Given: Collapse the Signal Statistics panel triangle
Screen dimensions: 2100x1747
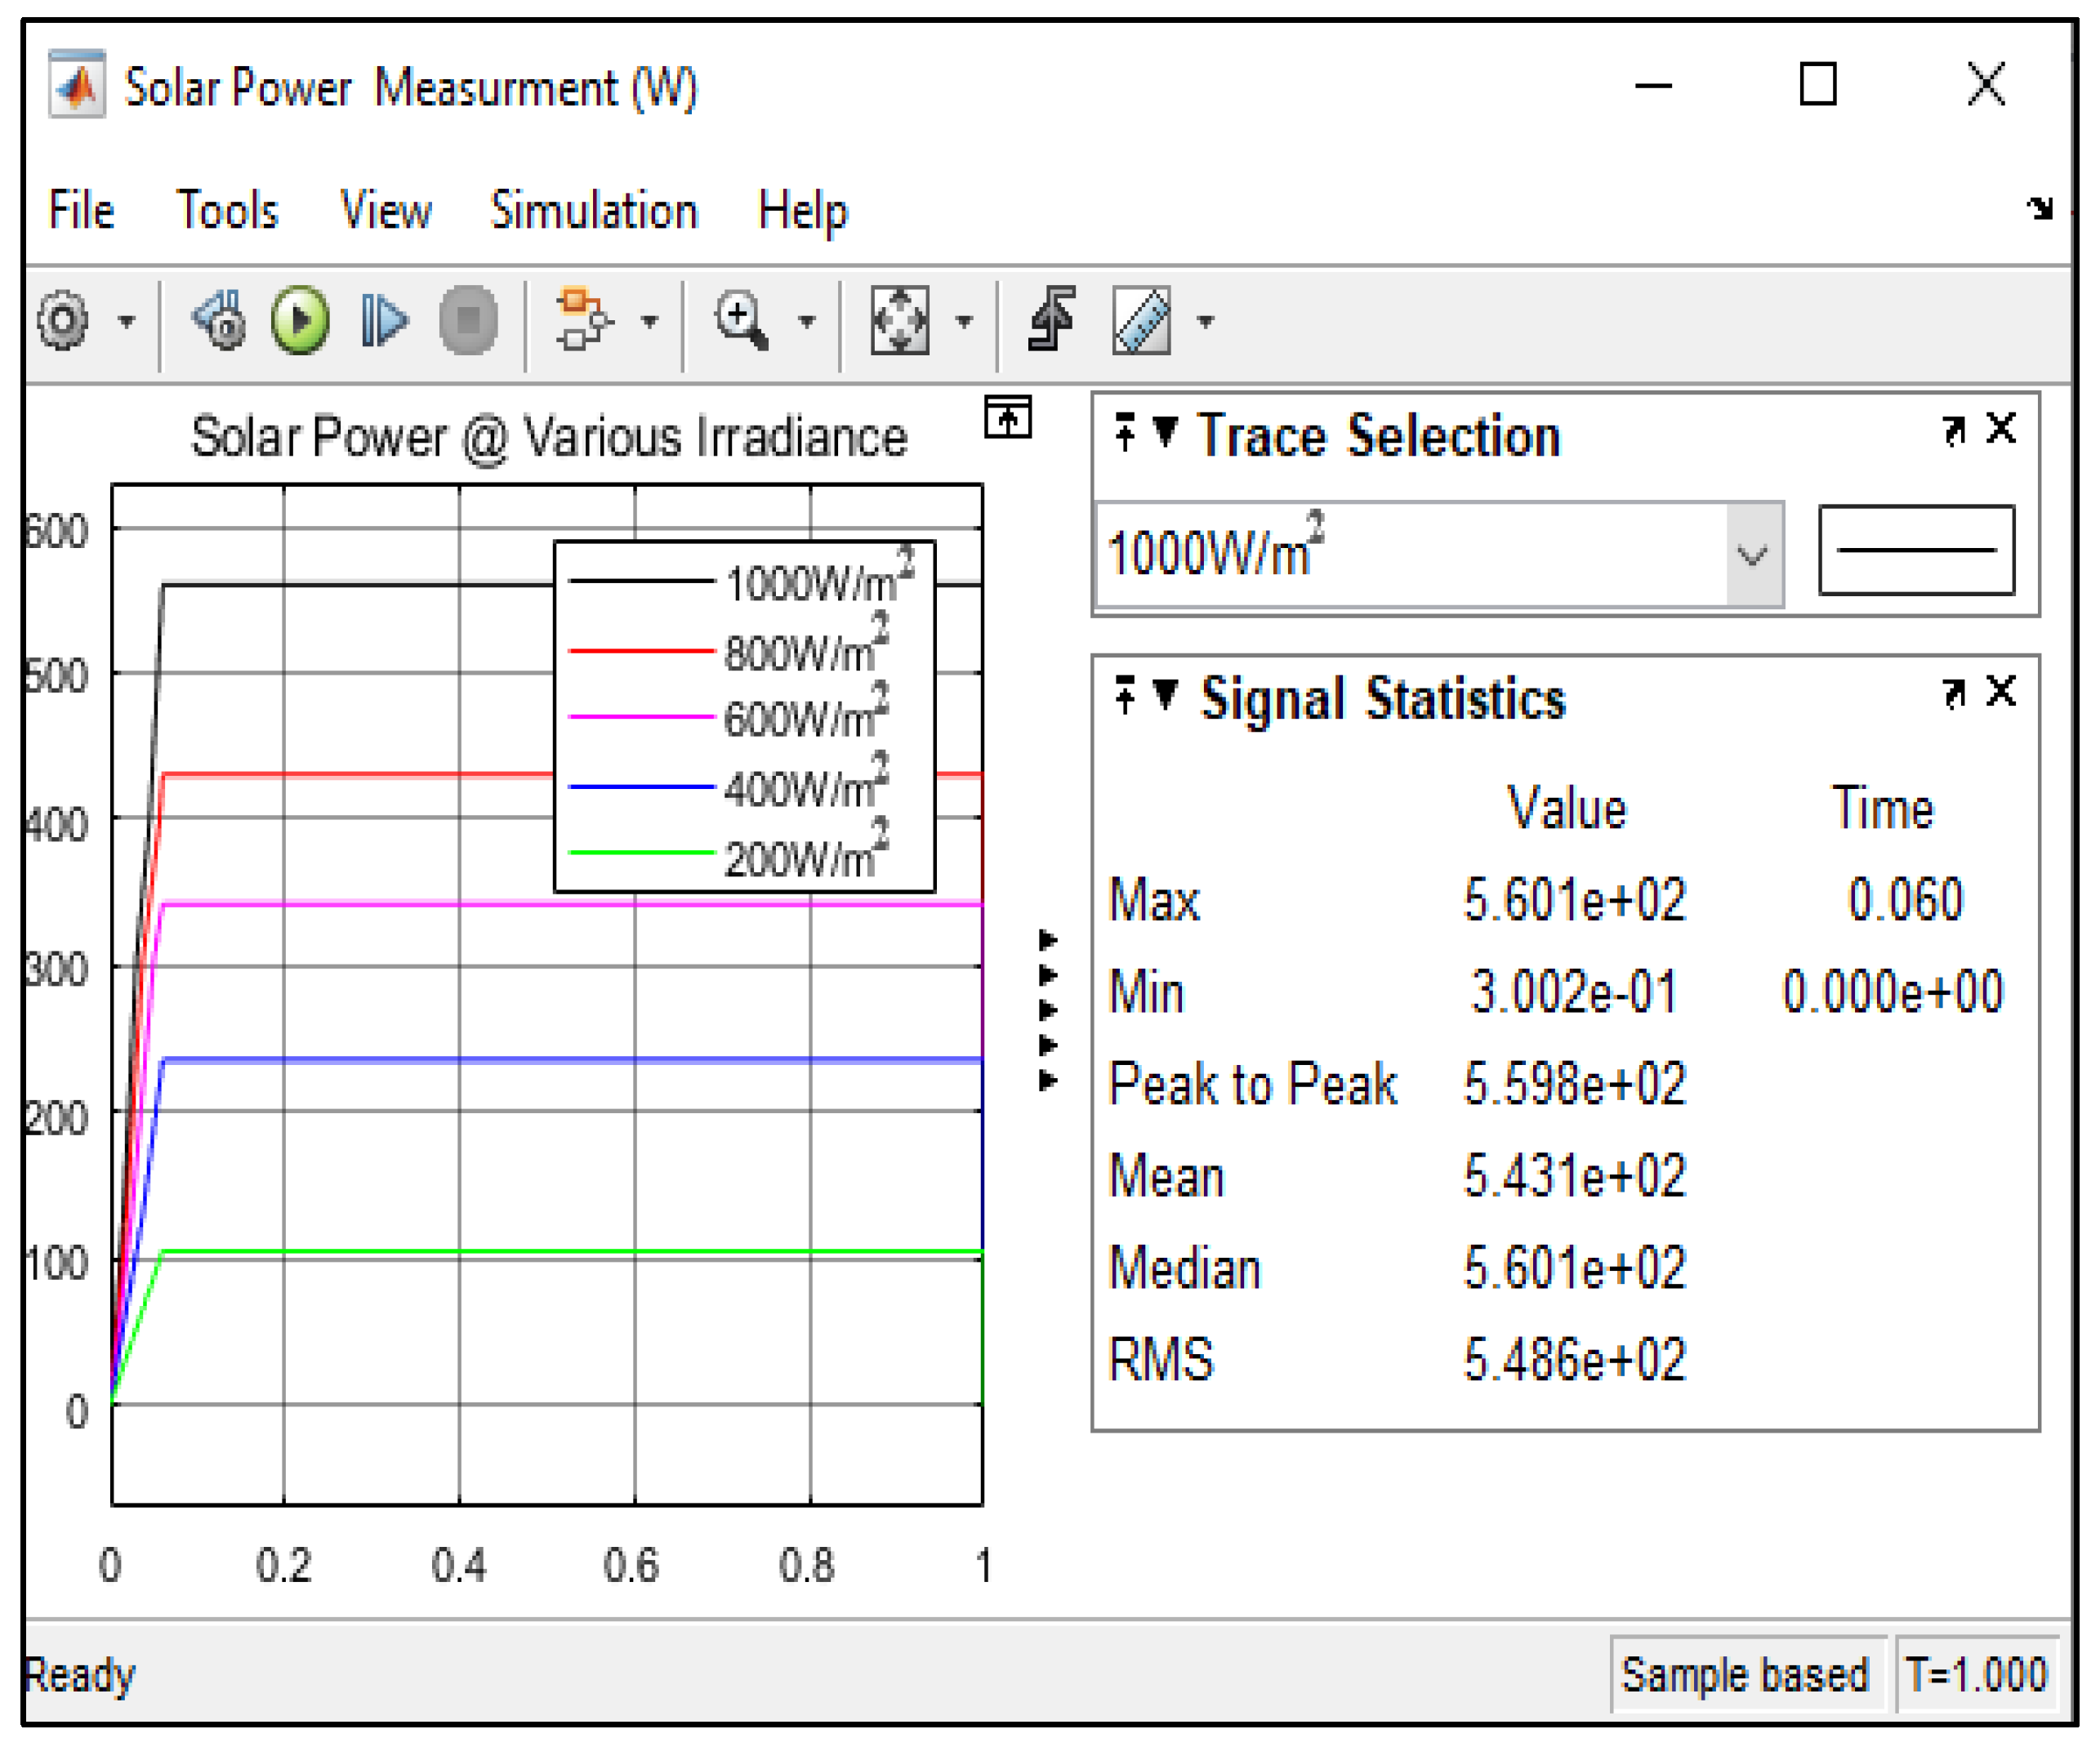Looking at the screenshot, I should (x=1165, y=693).
